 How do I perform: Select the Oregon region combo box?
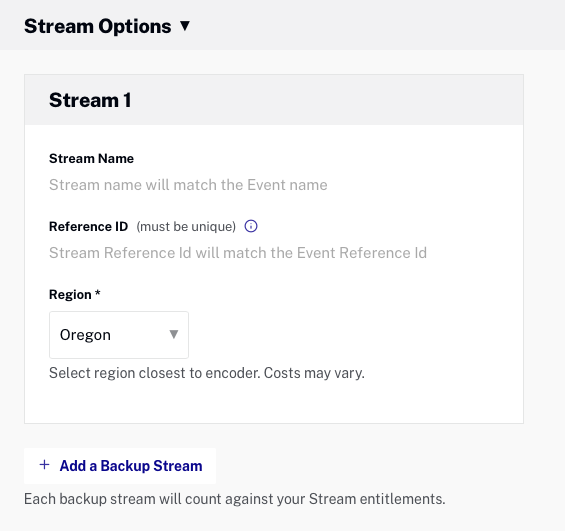pos(119,335)
